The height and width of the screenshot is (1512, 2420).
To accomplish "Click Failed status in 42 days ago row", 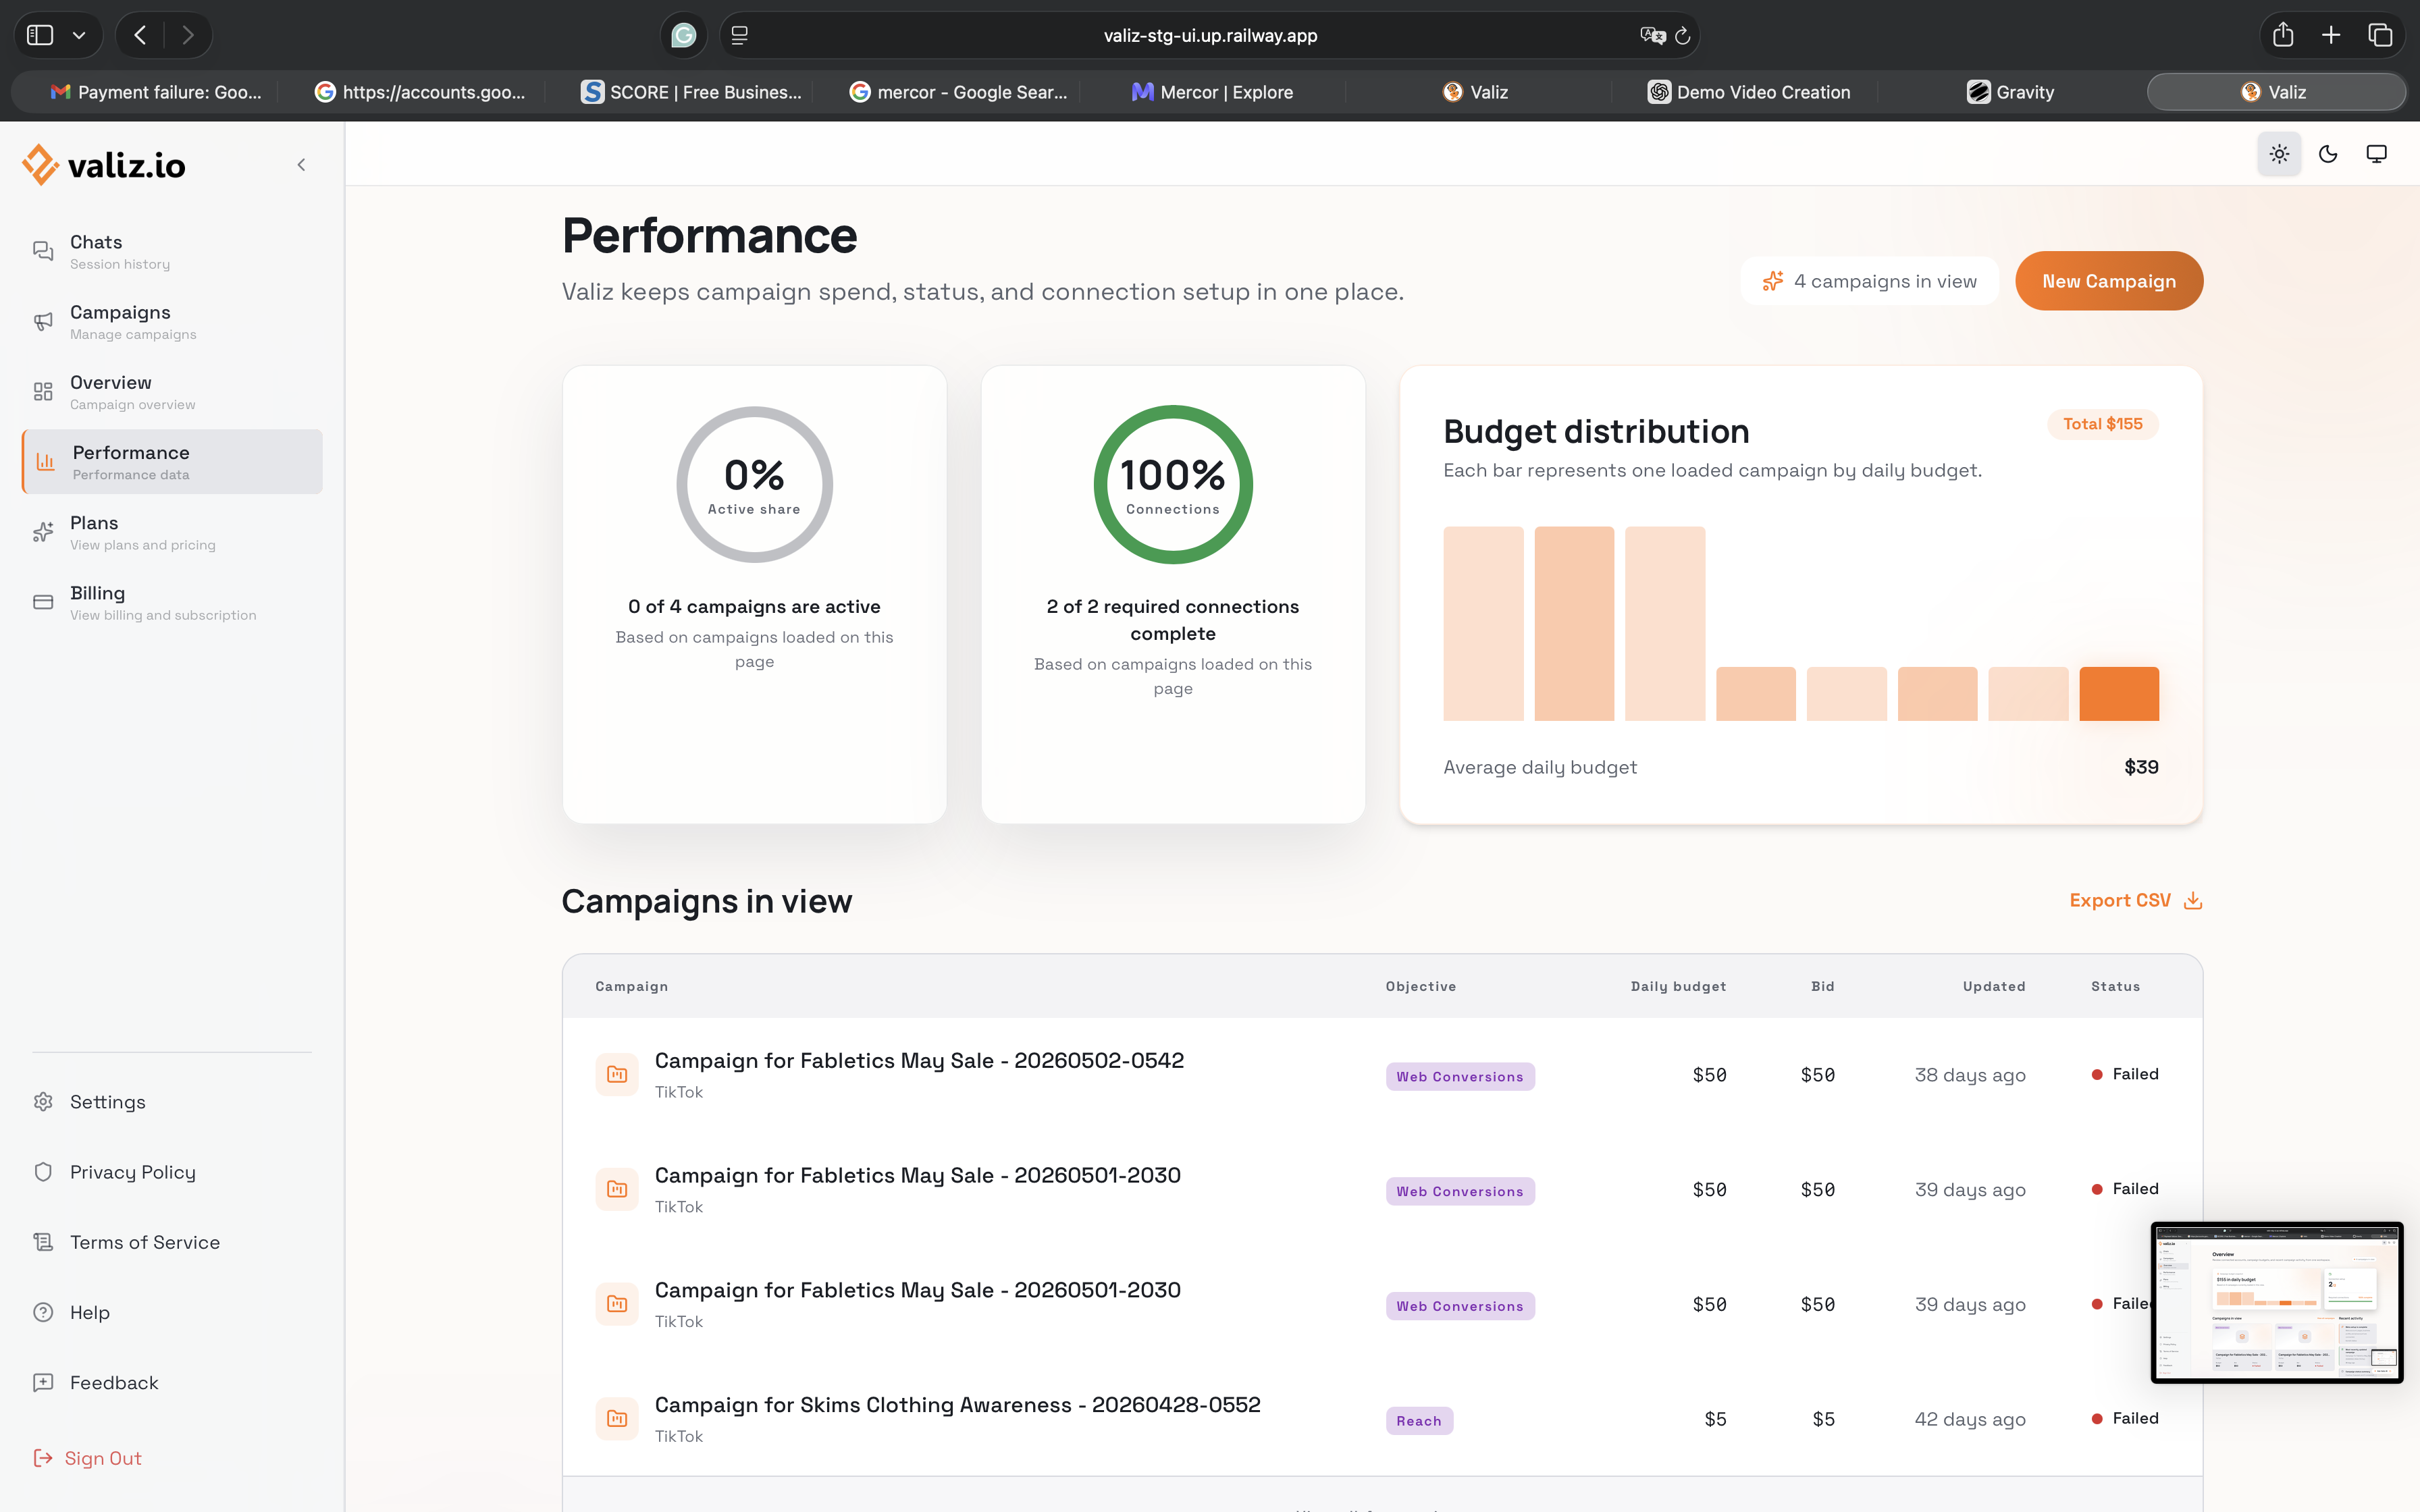I will [x=2125, y=1418].
